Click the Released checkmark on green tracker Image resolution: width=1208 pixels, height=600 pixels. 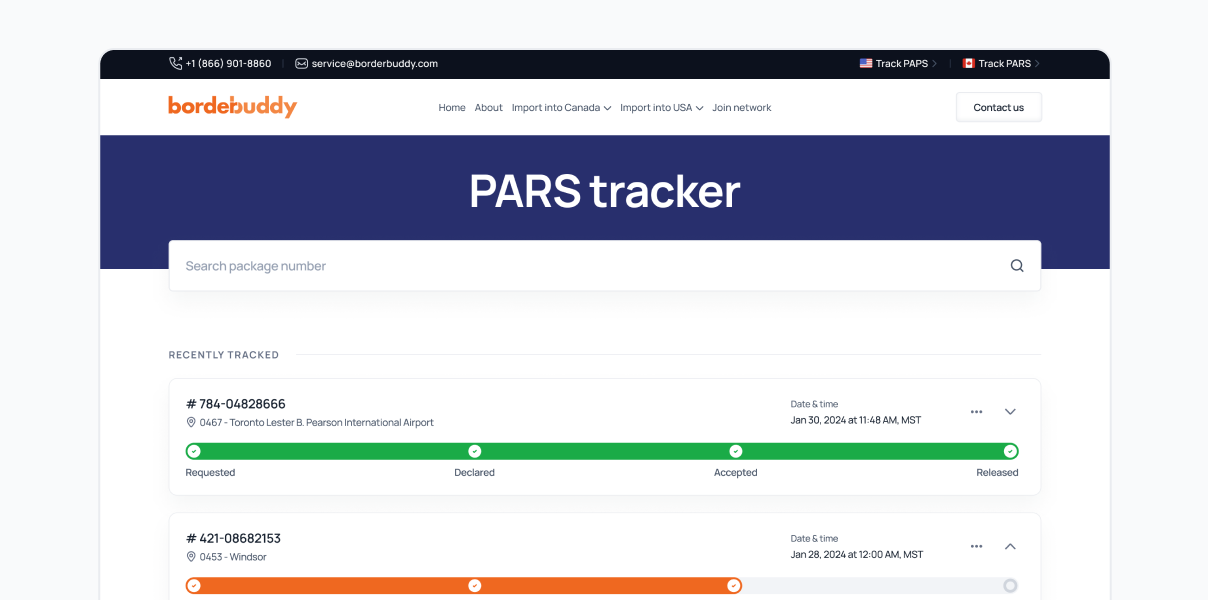[x=1010, y=451]
